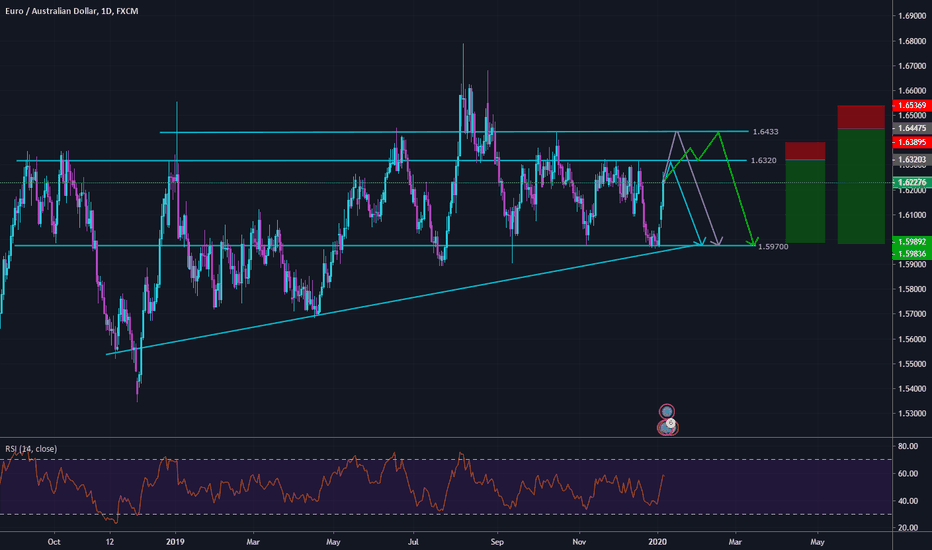
Task: Click the 1.54000 price axis label
Action: pyautogui.click(x=912, y=389)
